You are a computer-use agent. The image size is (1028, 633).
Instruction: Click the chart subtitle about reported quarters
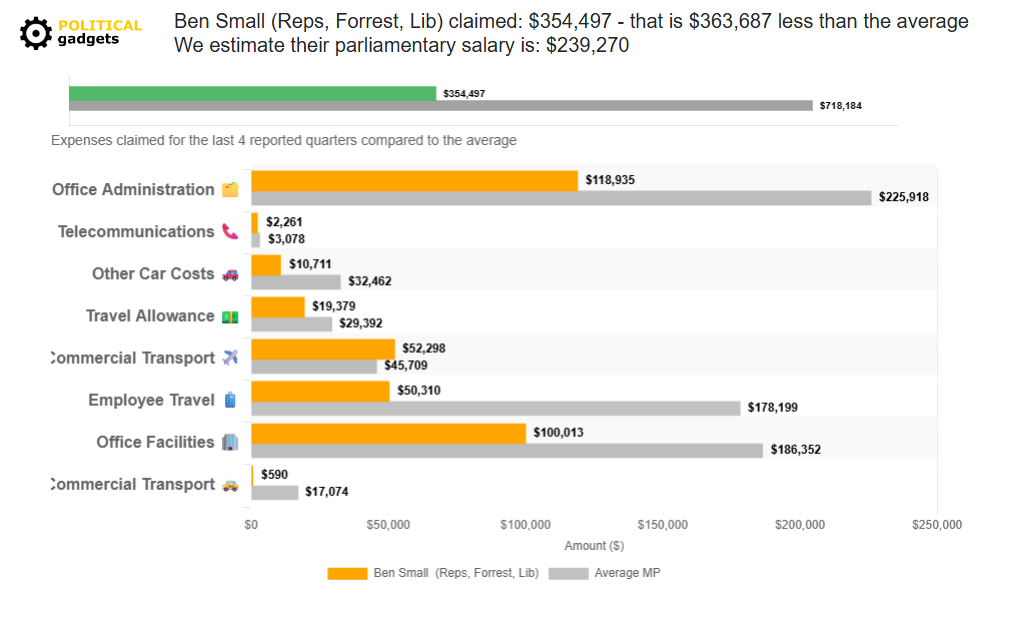point(283,140)
